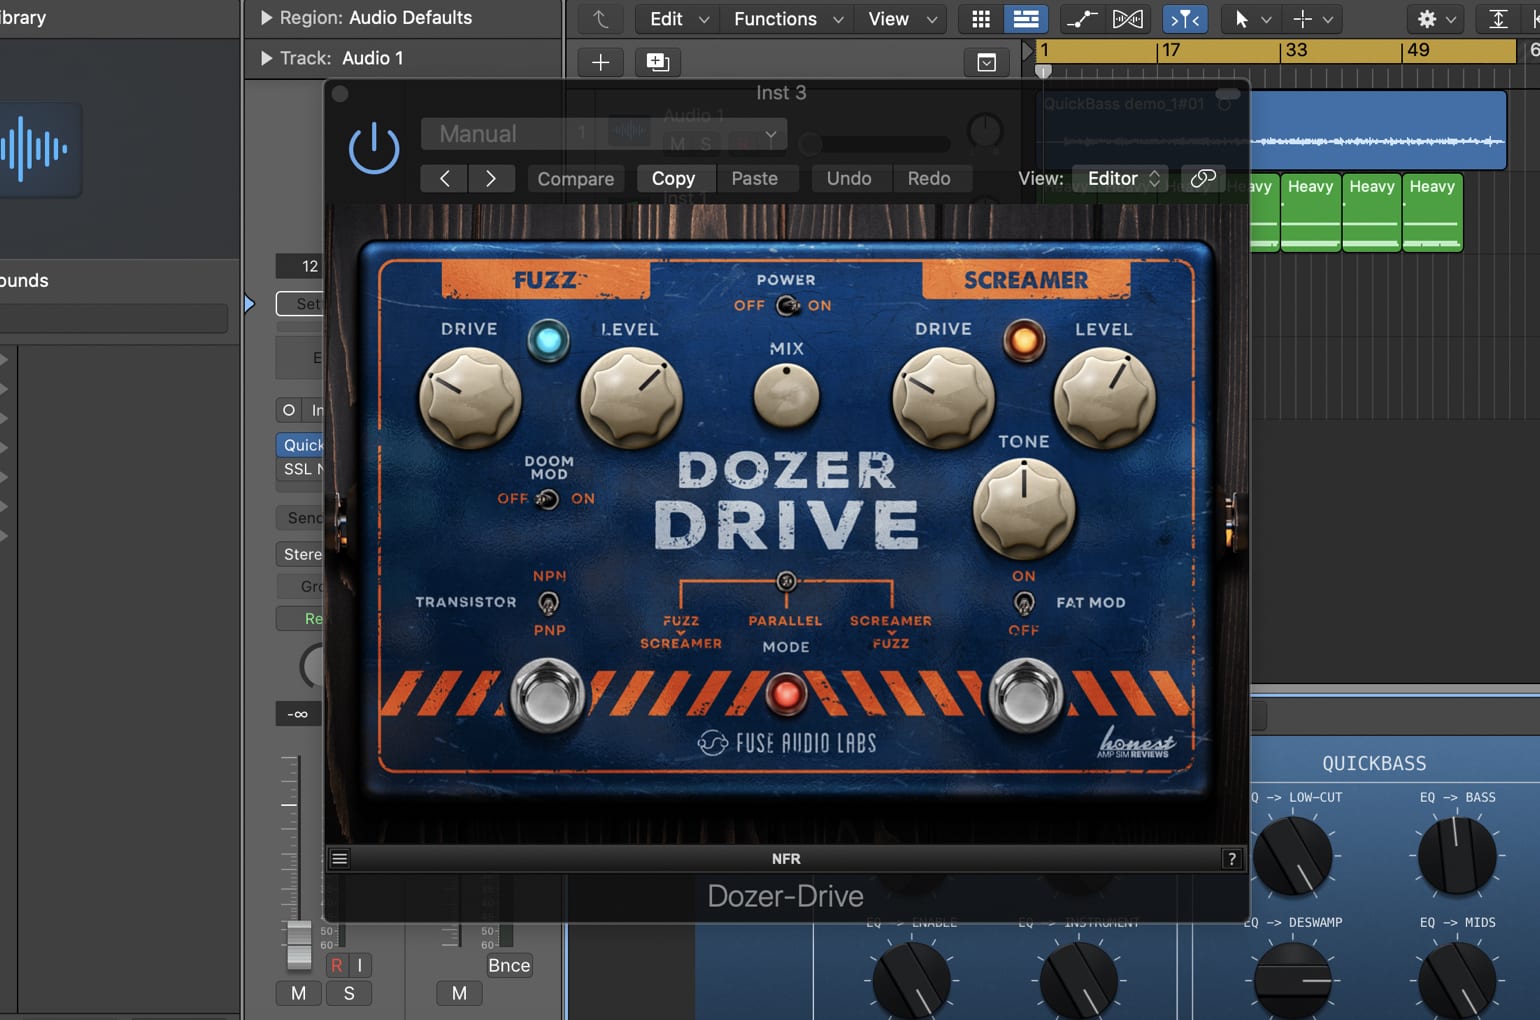Click the Screamer Level knob
Viewport: 1540px width, 1020px height.
click(x=1105, y=398)
